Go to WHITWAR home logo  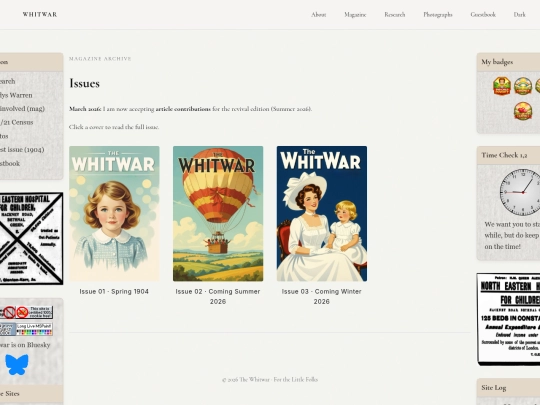click(40, 14)
